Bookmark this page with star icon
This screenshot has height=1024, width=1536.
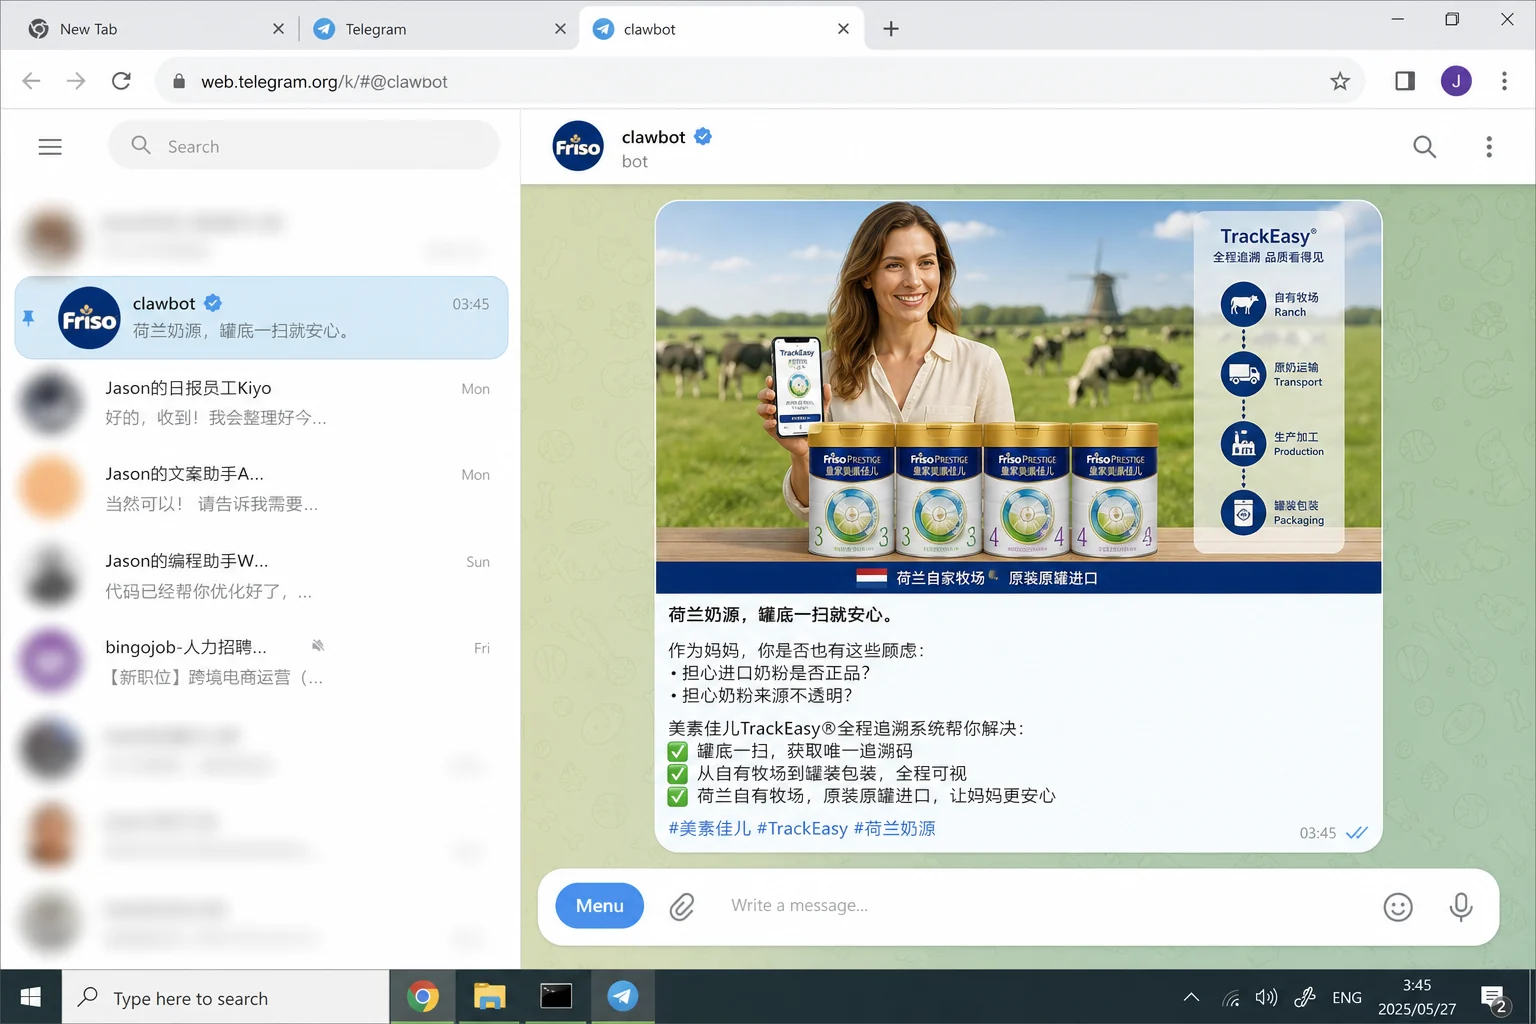(1340, 81)
